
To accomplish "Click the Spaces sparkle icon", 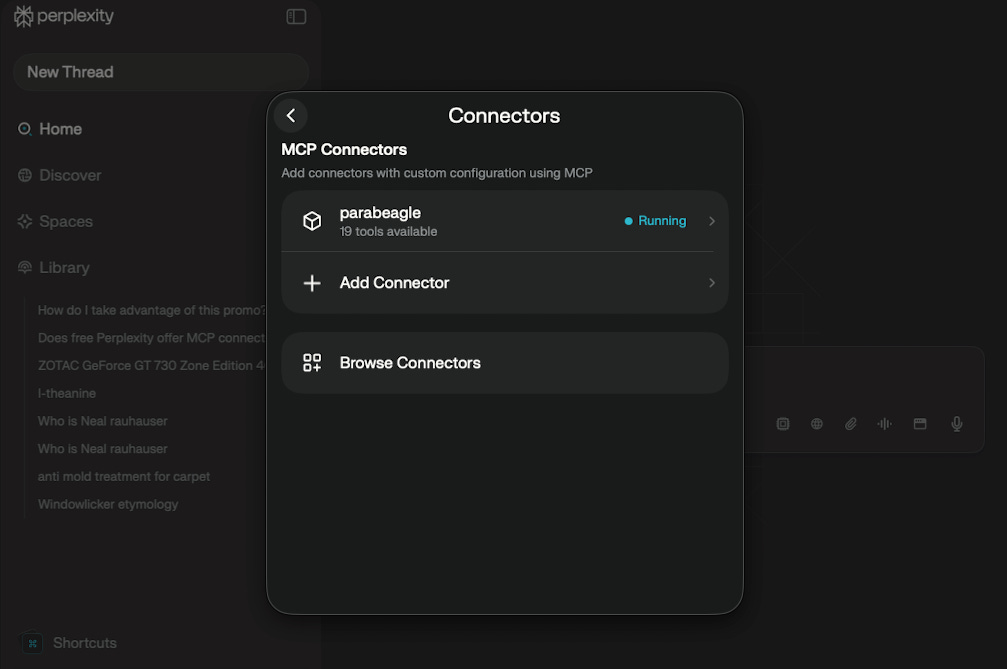I will [24, 222].
